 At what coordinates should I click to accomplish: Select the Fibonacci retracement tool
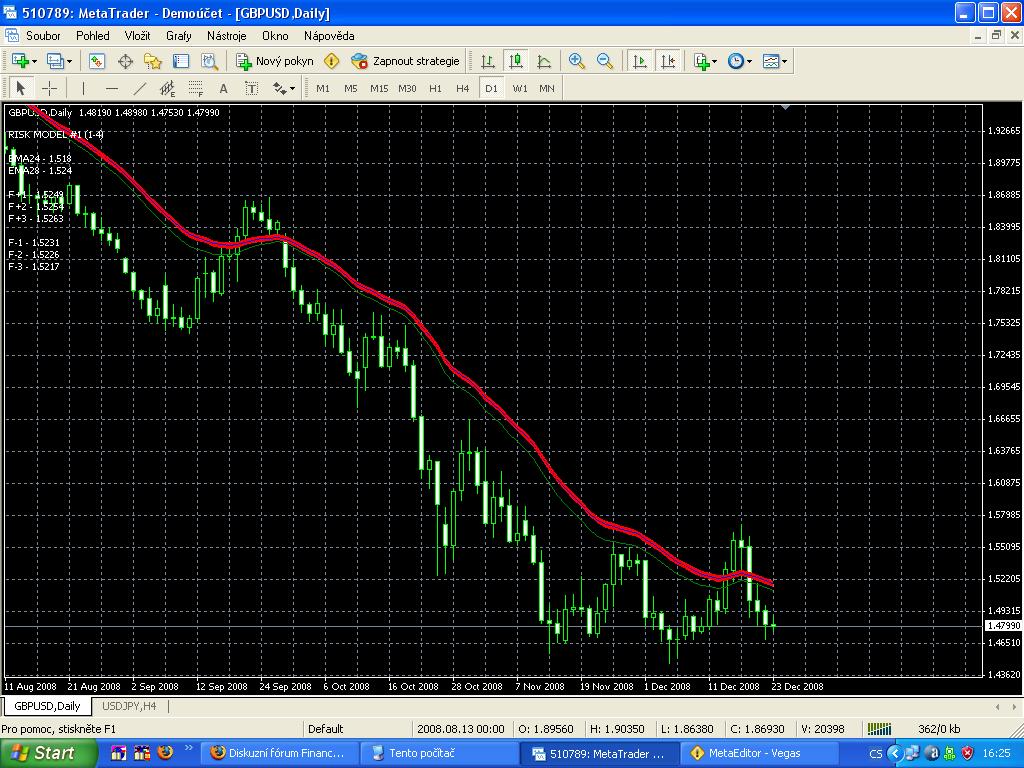pyautogui.click(x=196, y=88)
